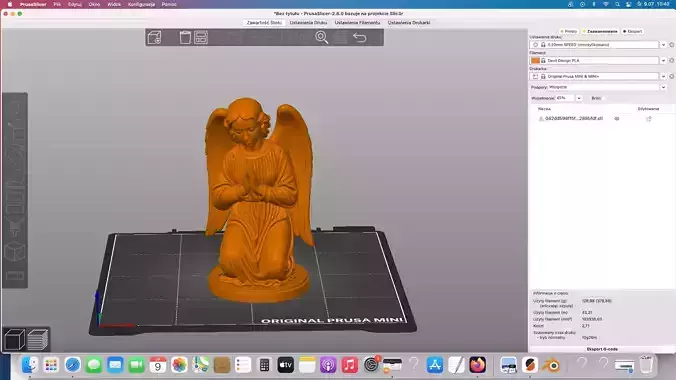This screenshot has height=380, width=676.
Task: Click the Arrange toolbar icon
Action: tap(201, 38)
